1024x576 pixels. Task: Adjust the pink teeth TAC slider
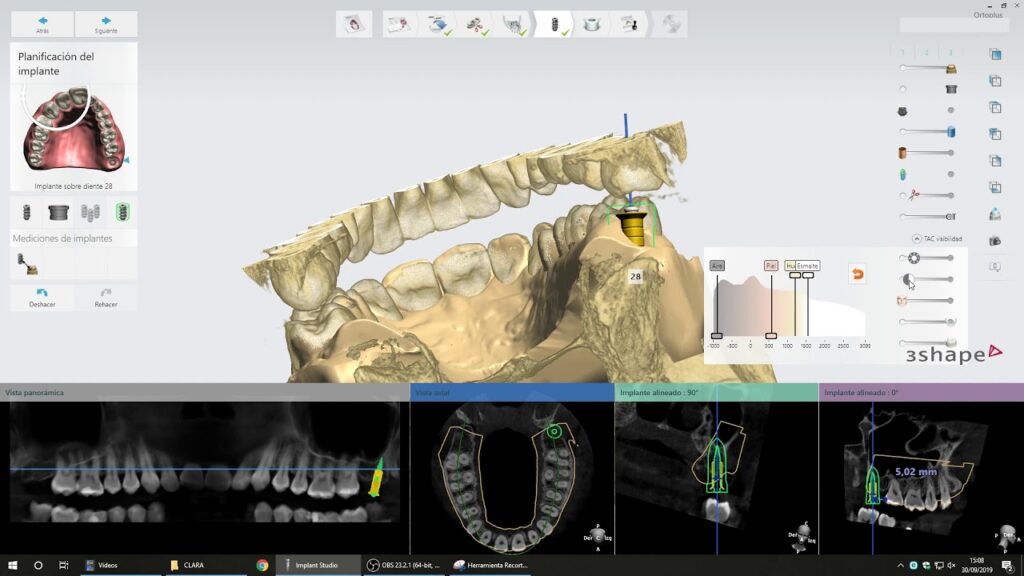pyautogui.click(x=927, y=301)
